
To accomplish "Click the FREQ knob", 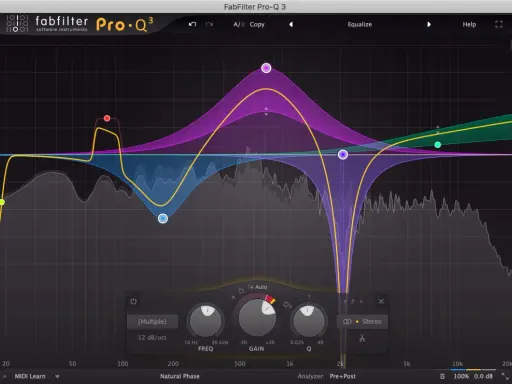I will coord(206,320).
